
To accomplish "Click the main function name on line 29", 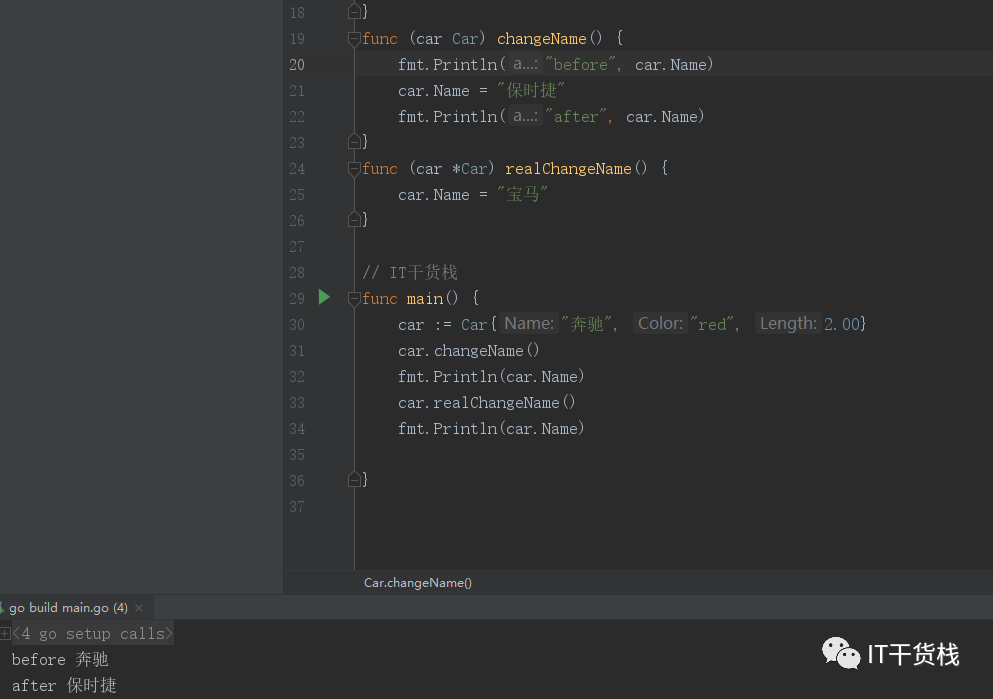I will 424,299.
